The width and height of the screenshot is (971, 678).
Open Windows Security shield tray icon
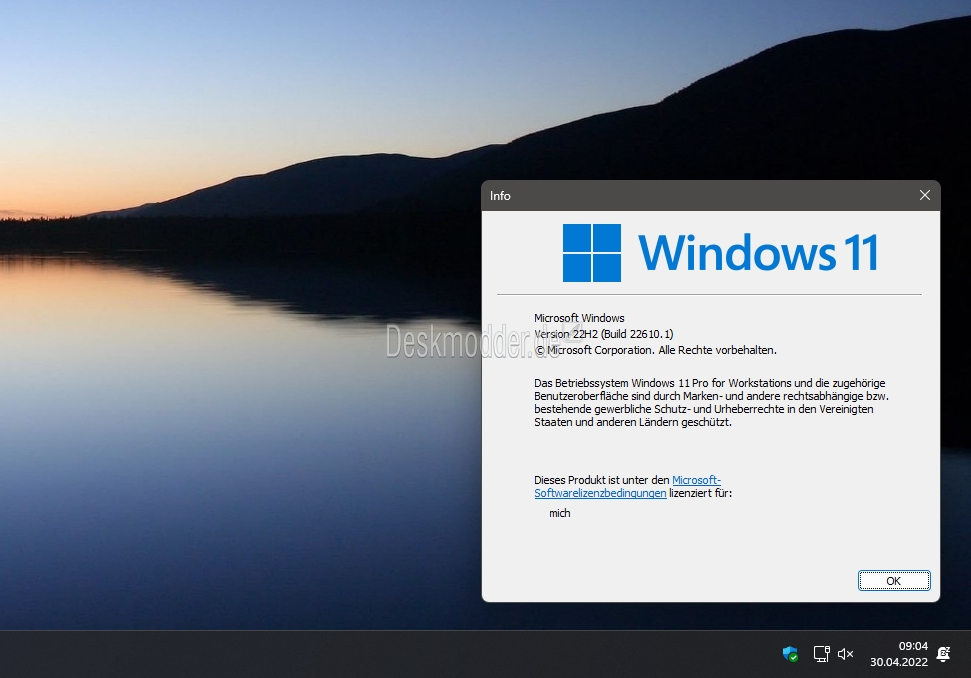tap(790, 654)
